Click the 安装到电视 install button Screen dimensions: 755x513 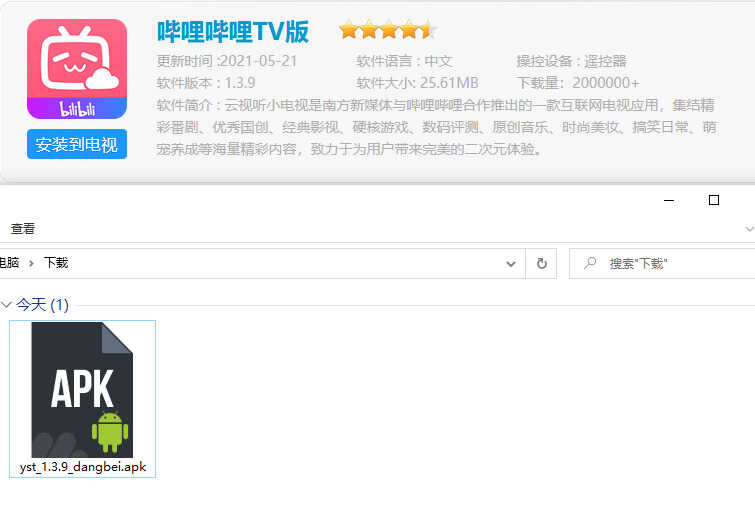click(x=77, y=144)
